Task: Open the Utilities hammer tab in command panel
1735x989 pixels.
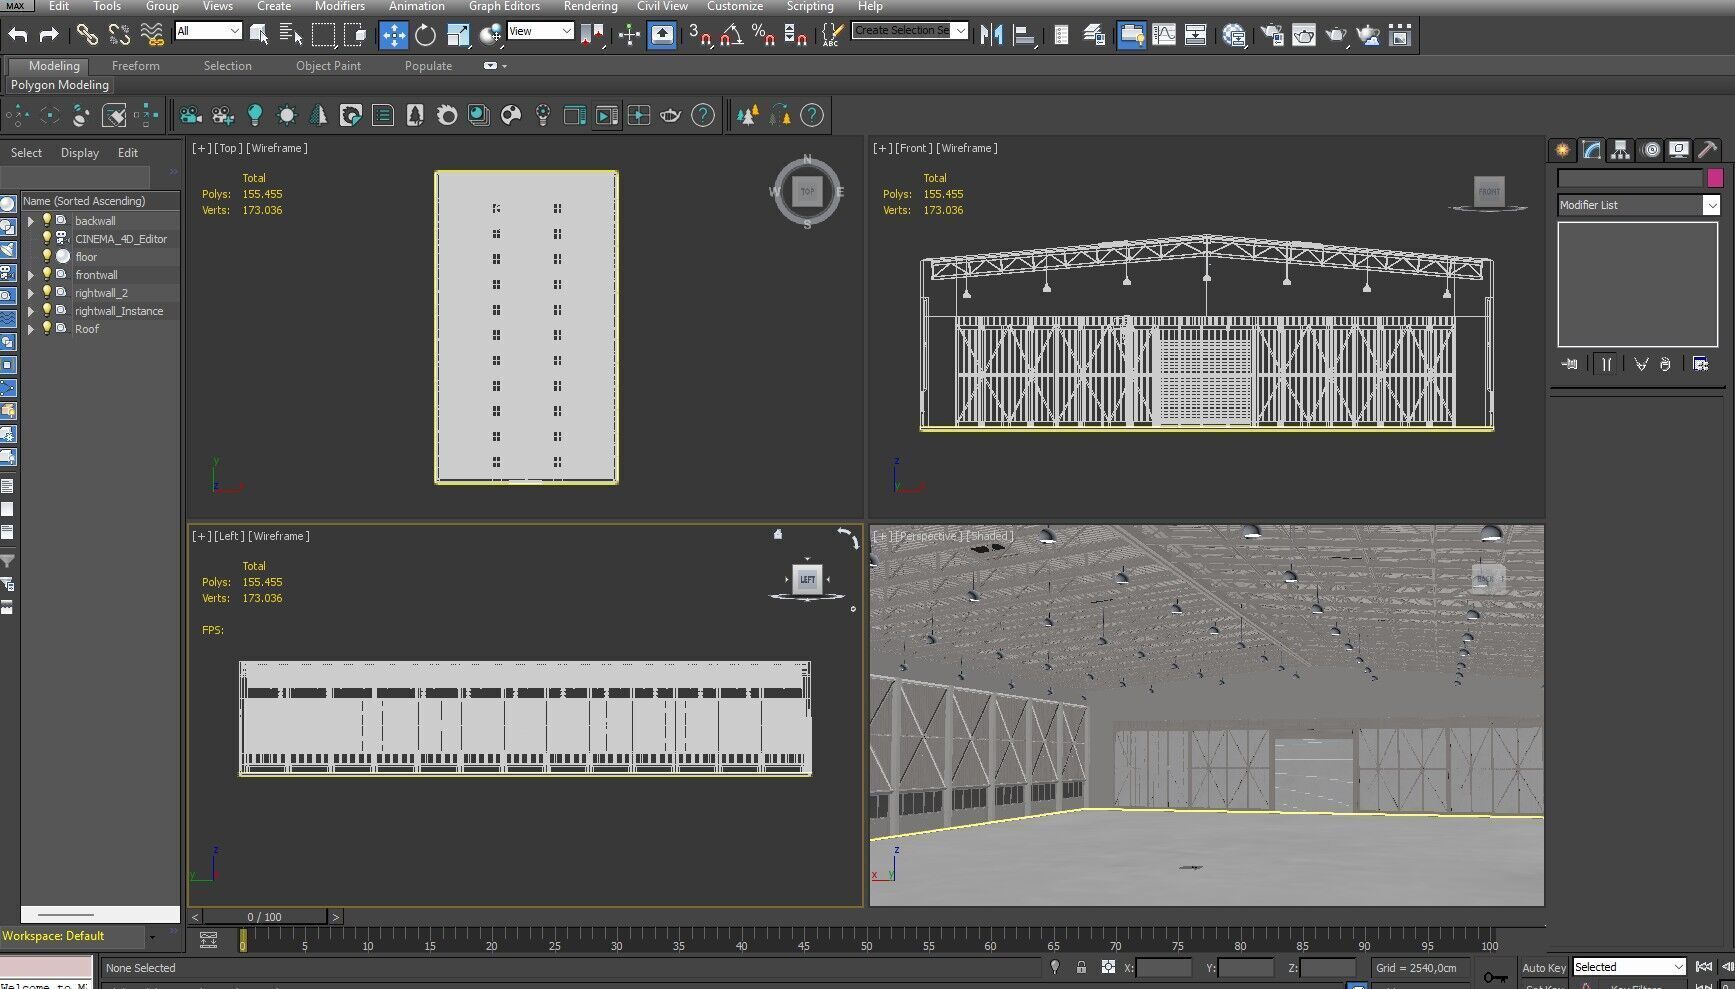Action: coord(1708,150)
